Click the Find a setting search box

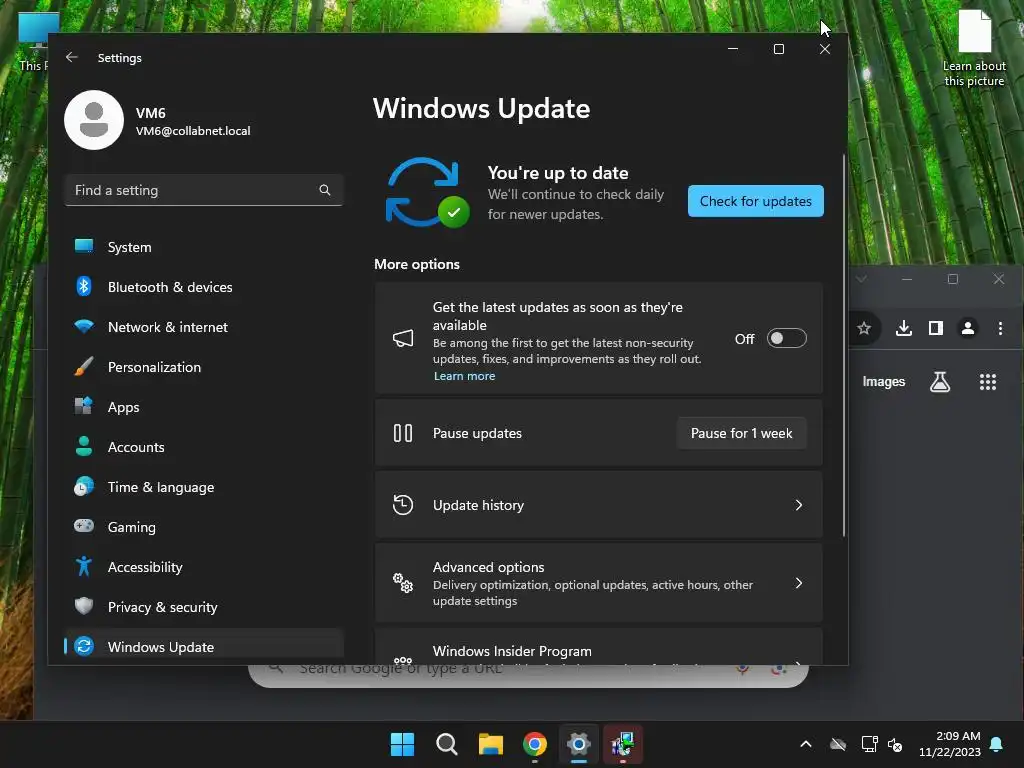click(204, 190)
